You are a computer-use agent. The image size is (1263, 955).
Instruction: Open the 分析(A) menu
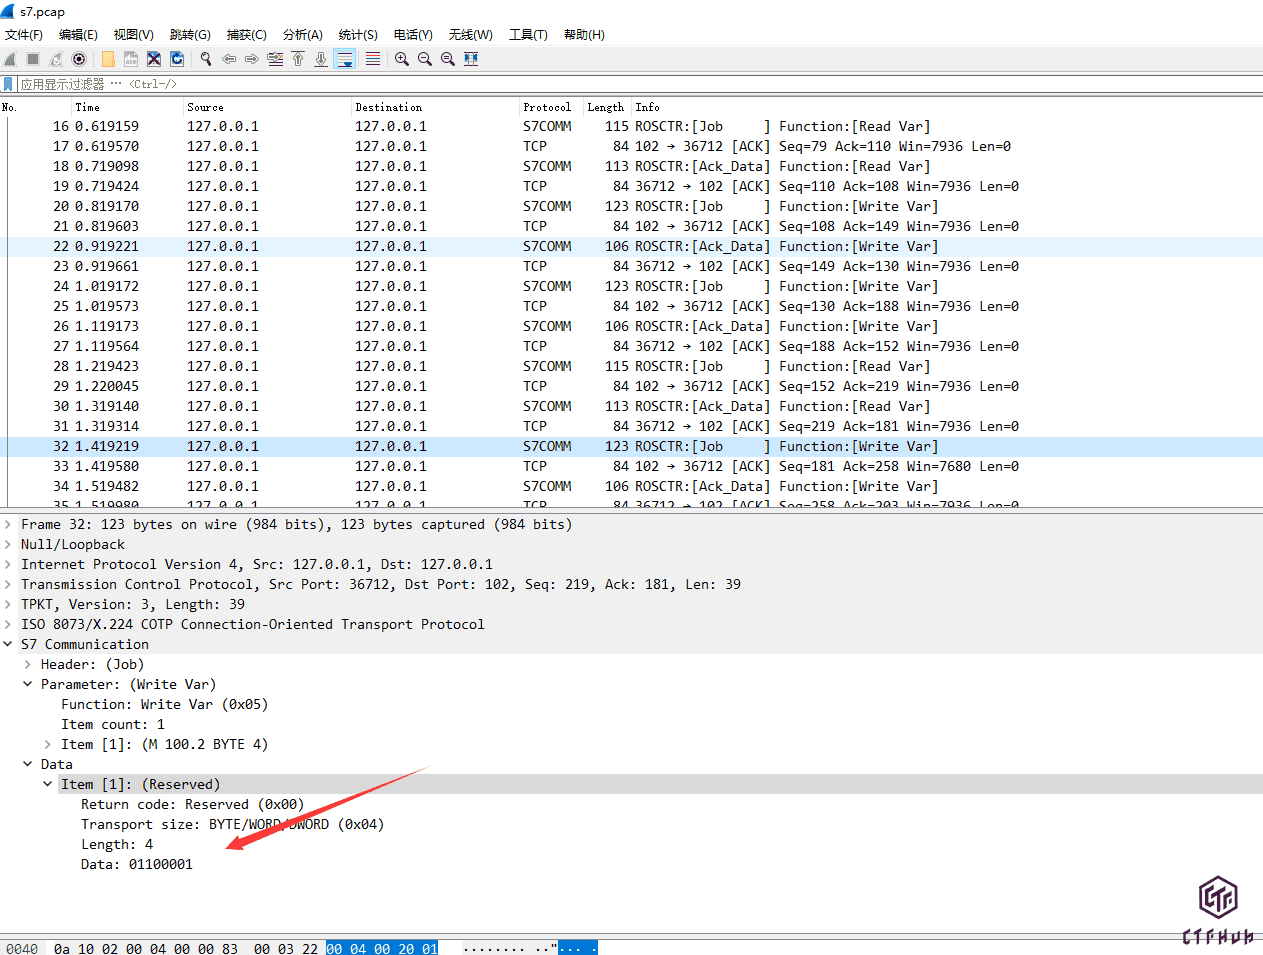[302, 34]
